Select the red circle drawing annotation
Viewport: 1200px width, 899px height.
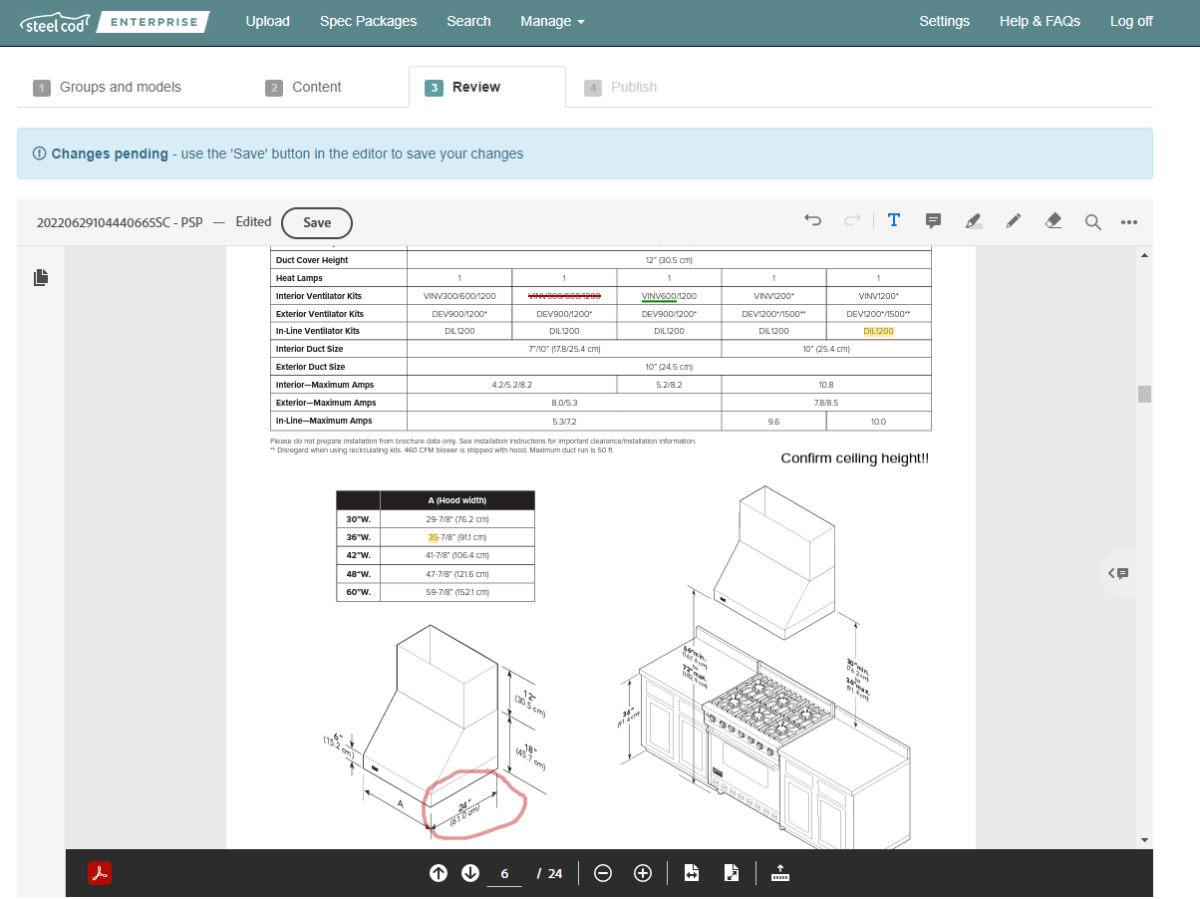[x=475, y=804]
